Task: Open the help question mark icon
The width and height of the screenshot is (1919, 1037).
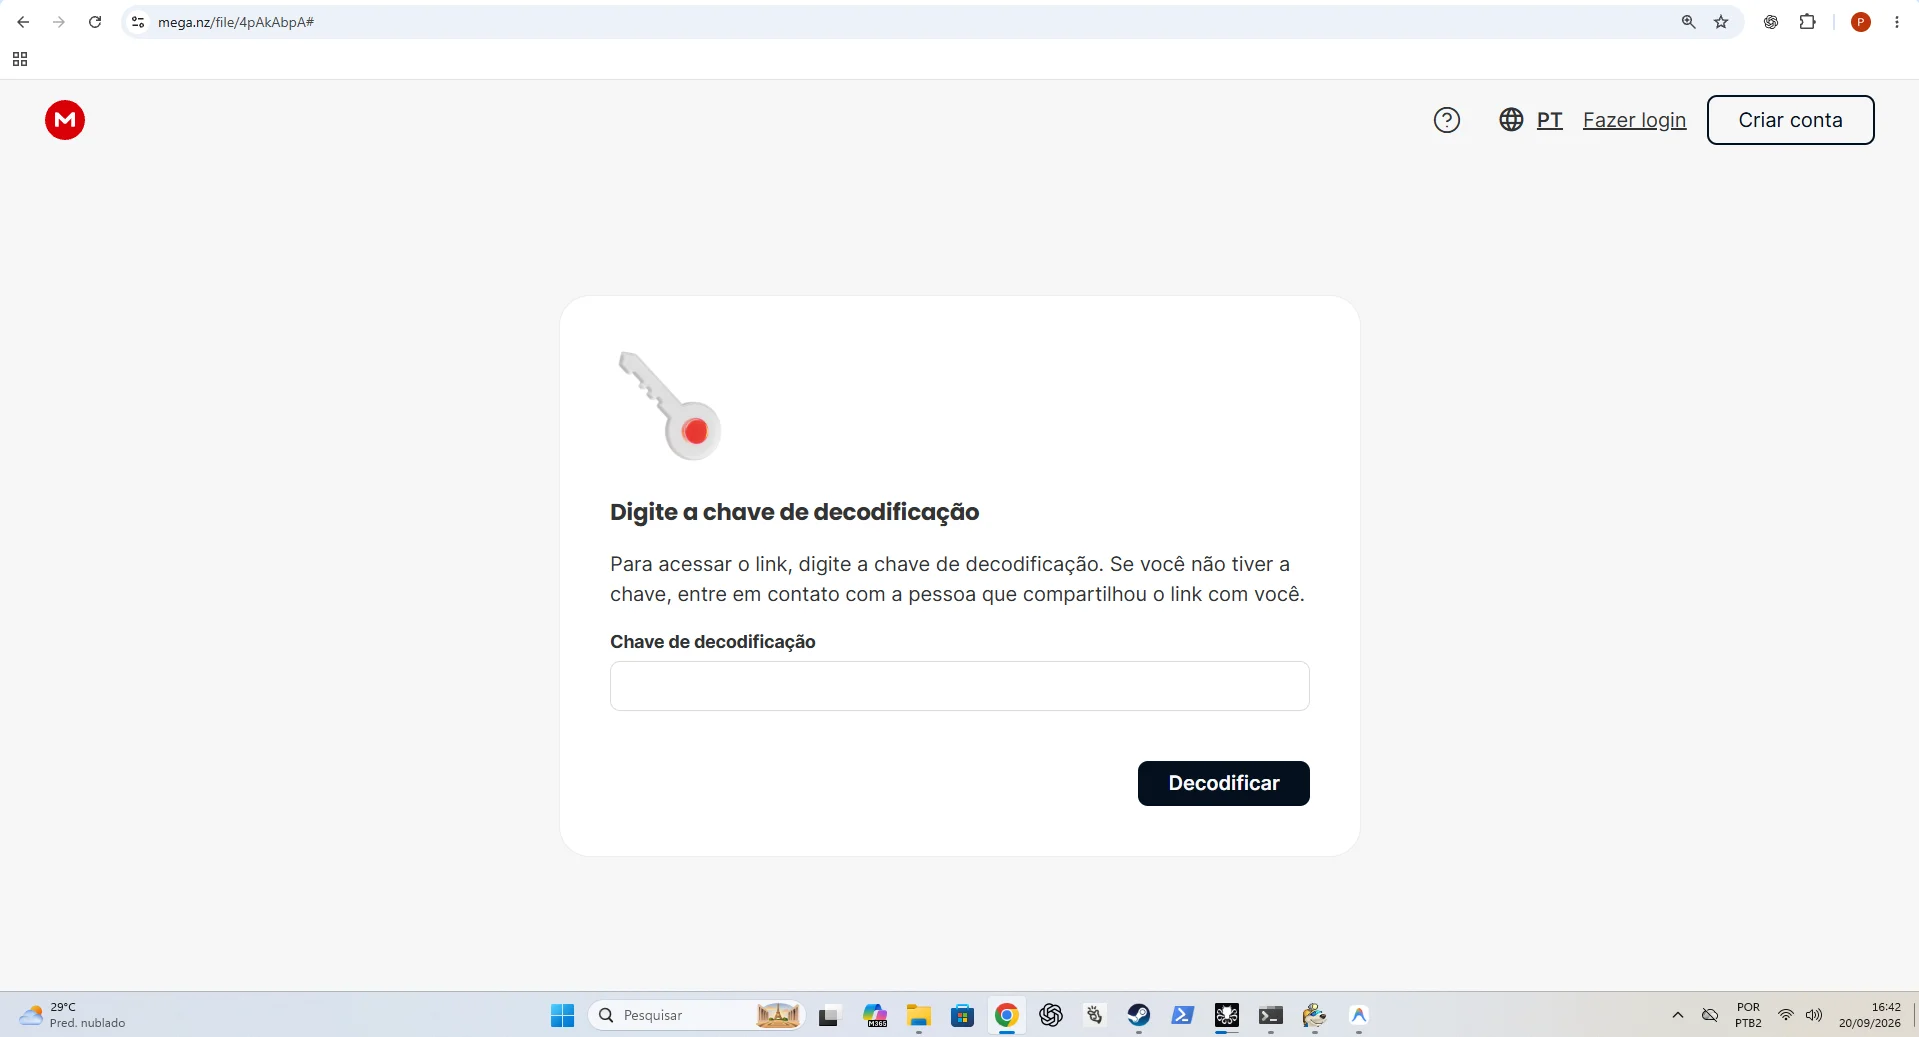Action: [x=1447, y=120]
